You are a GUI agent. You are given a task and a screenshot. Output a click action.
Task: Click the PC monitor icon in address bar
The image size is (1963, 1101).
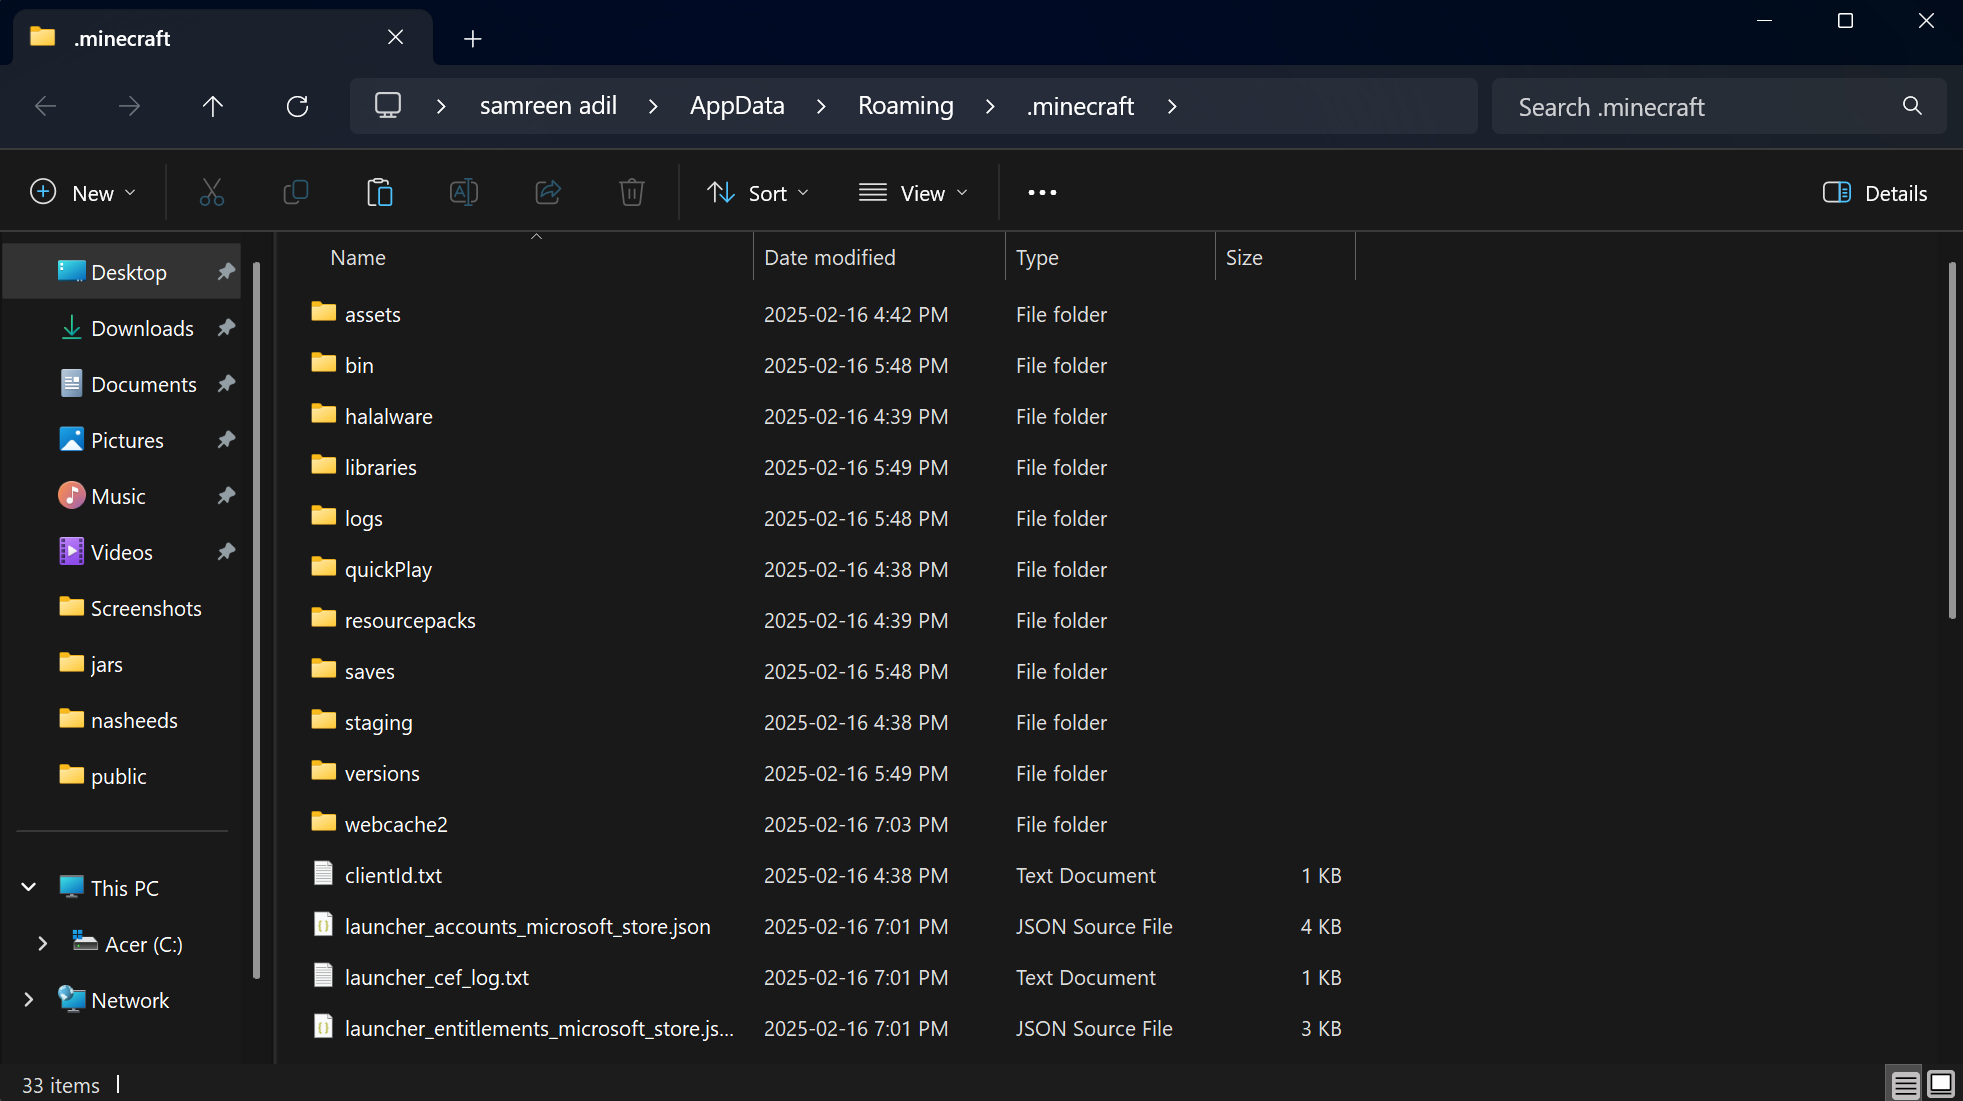tap(388, 105)
